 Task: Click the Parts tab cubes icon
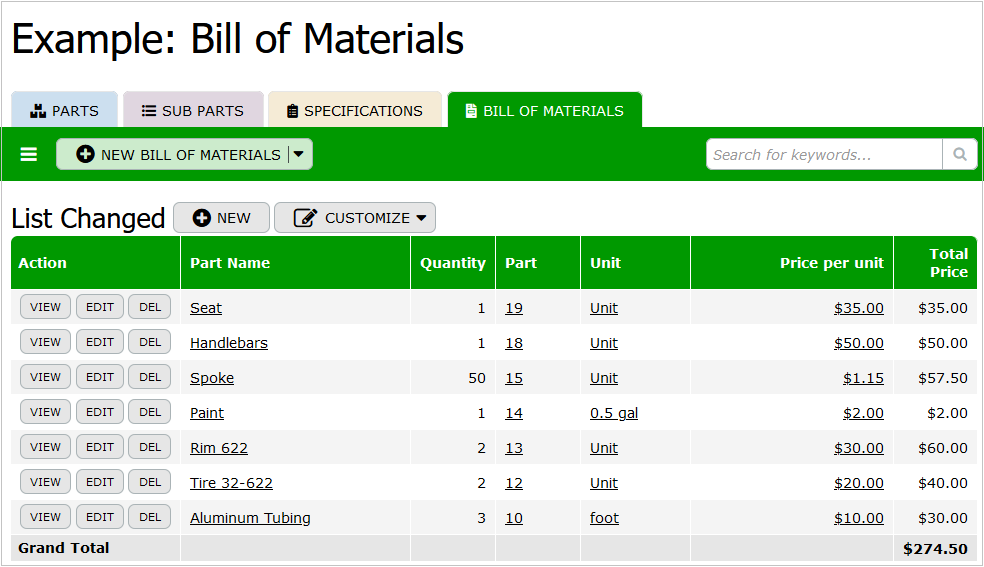pyautogui.click(x=39, y=111)
